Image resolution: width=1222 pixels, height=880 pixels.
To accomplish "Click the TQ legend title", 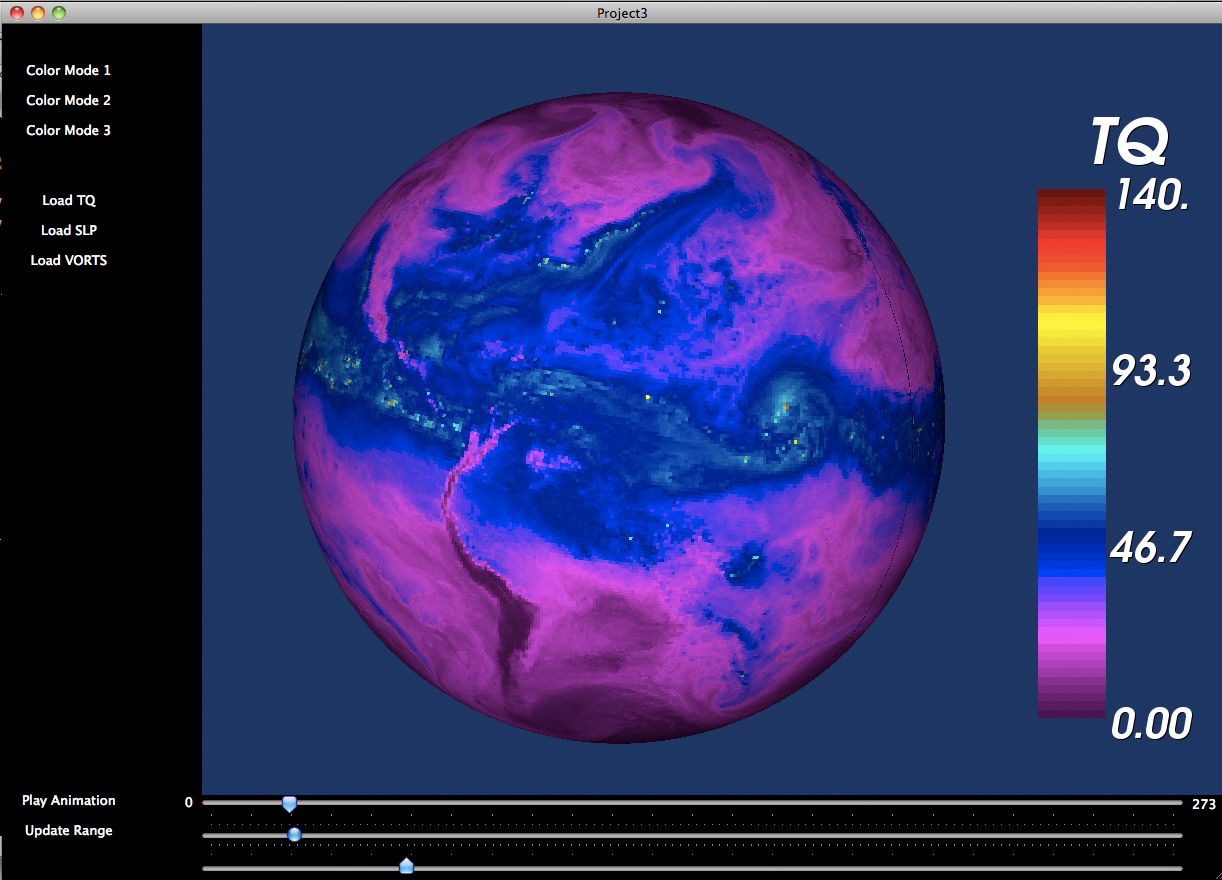I will click(x=1128, y=142).
